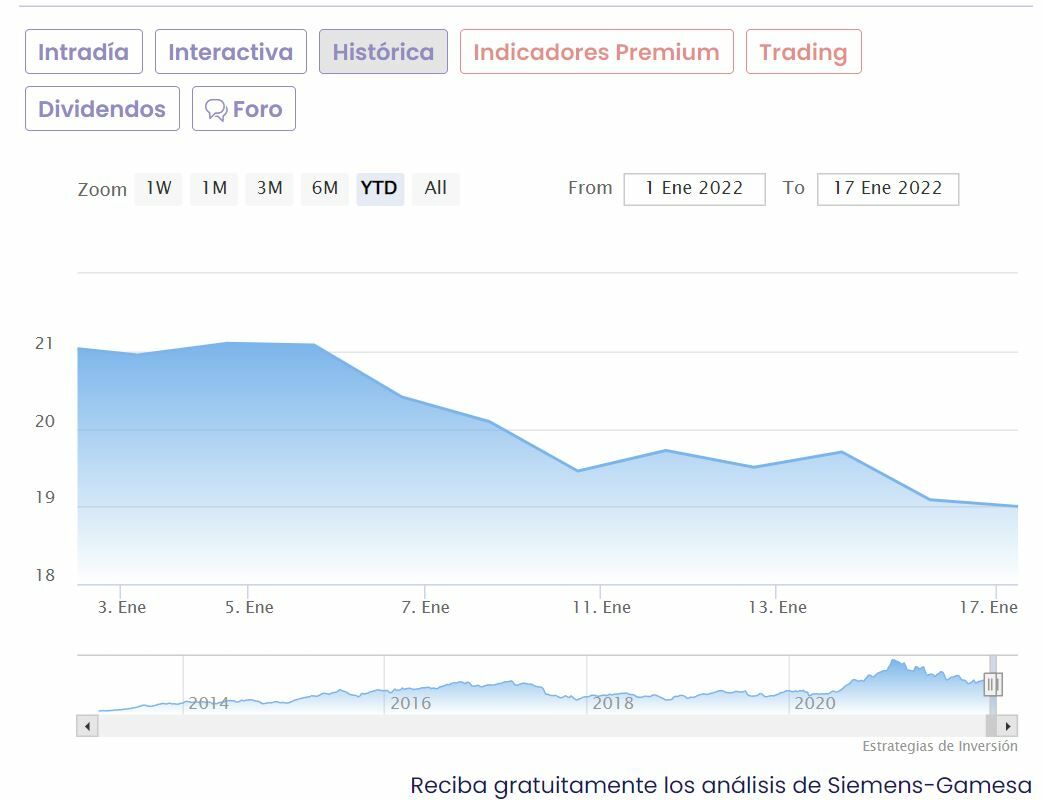Set chart zoom to 6M

click(x=325, y=189)
